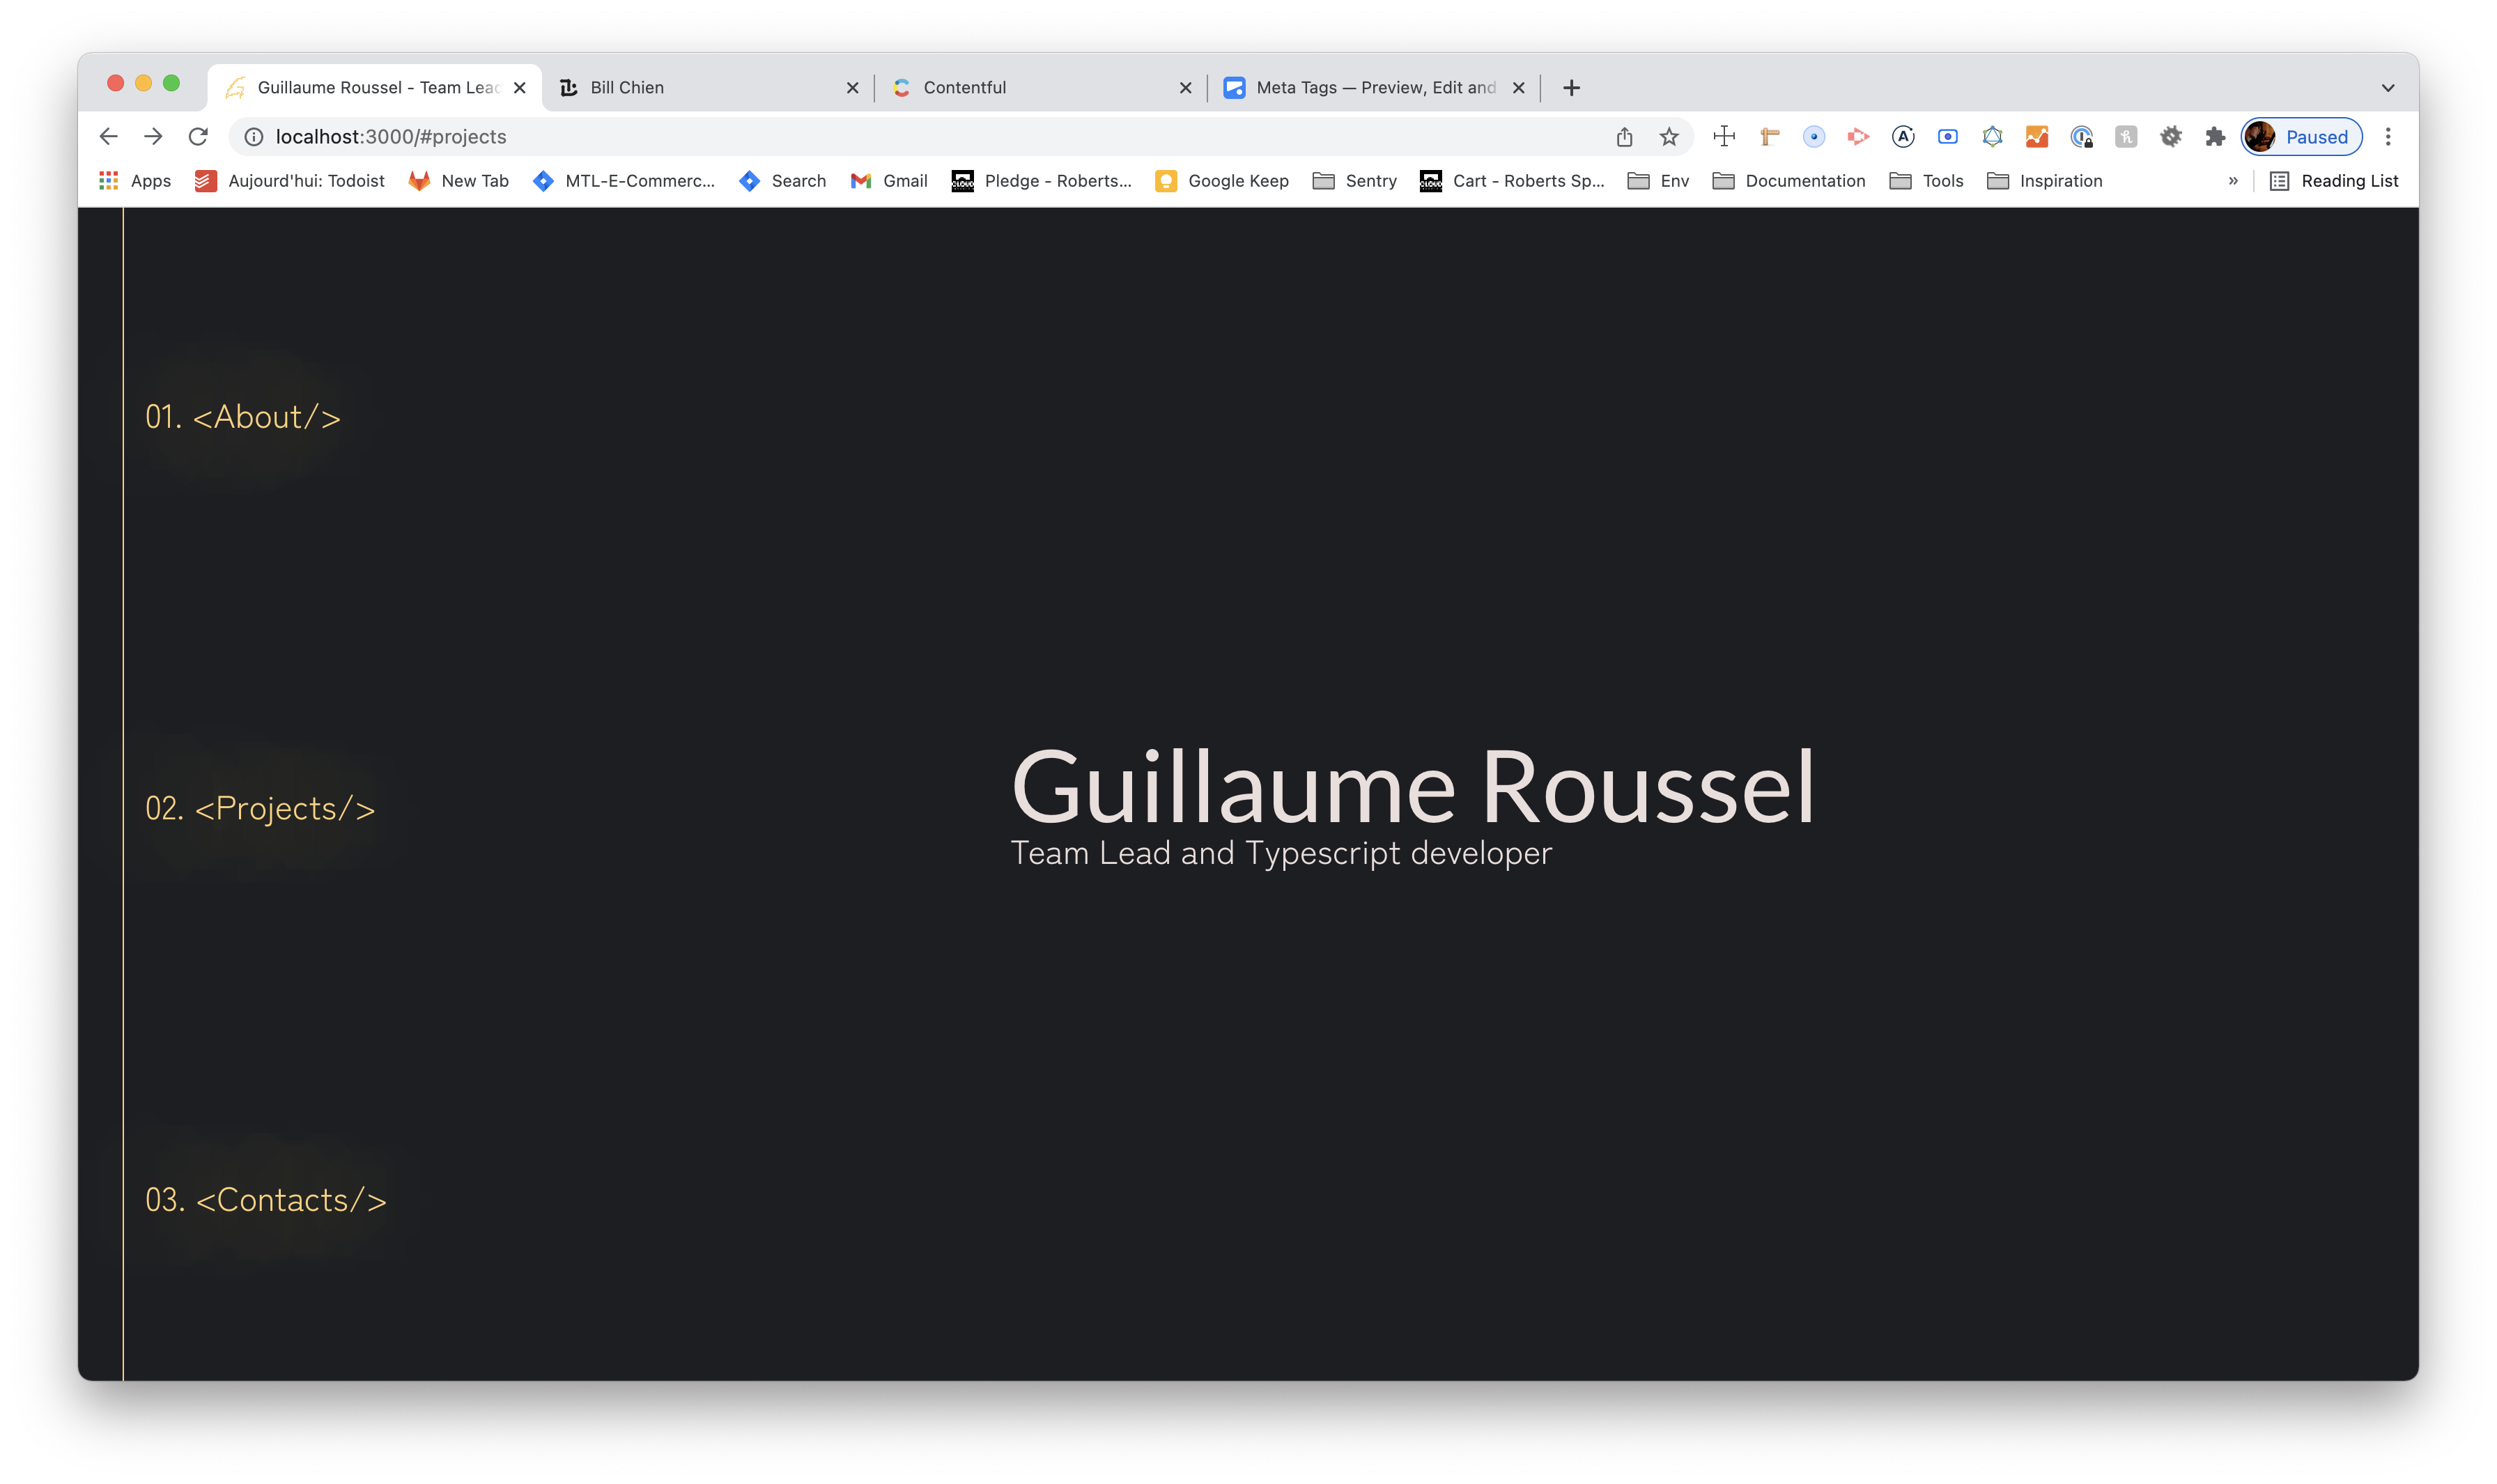This screenshot has height=1484, width=2497.
Task: Click the ruler measurement extension icon
Action: pos(1770,136)
